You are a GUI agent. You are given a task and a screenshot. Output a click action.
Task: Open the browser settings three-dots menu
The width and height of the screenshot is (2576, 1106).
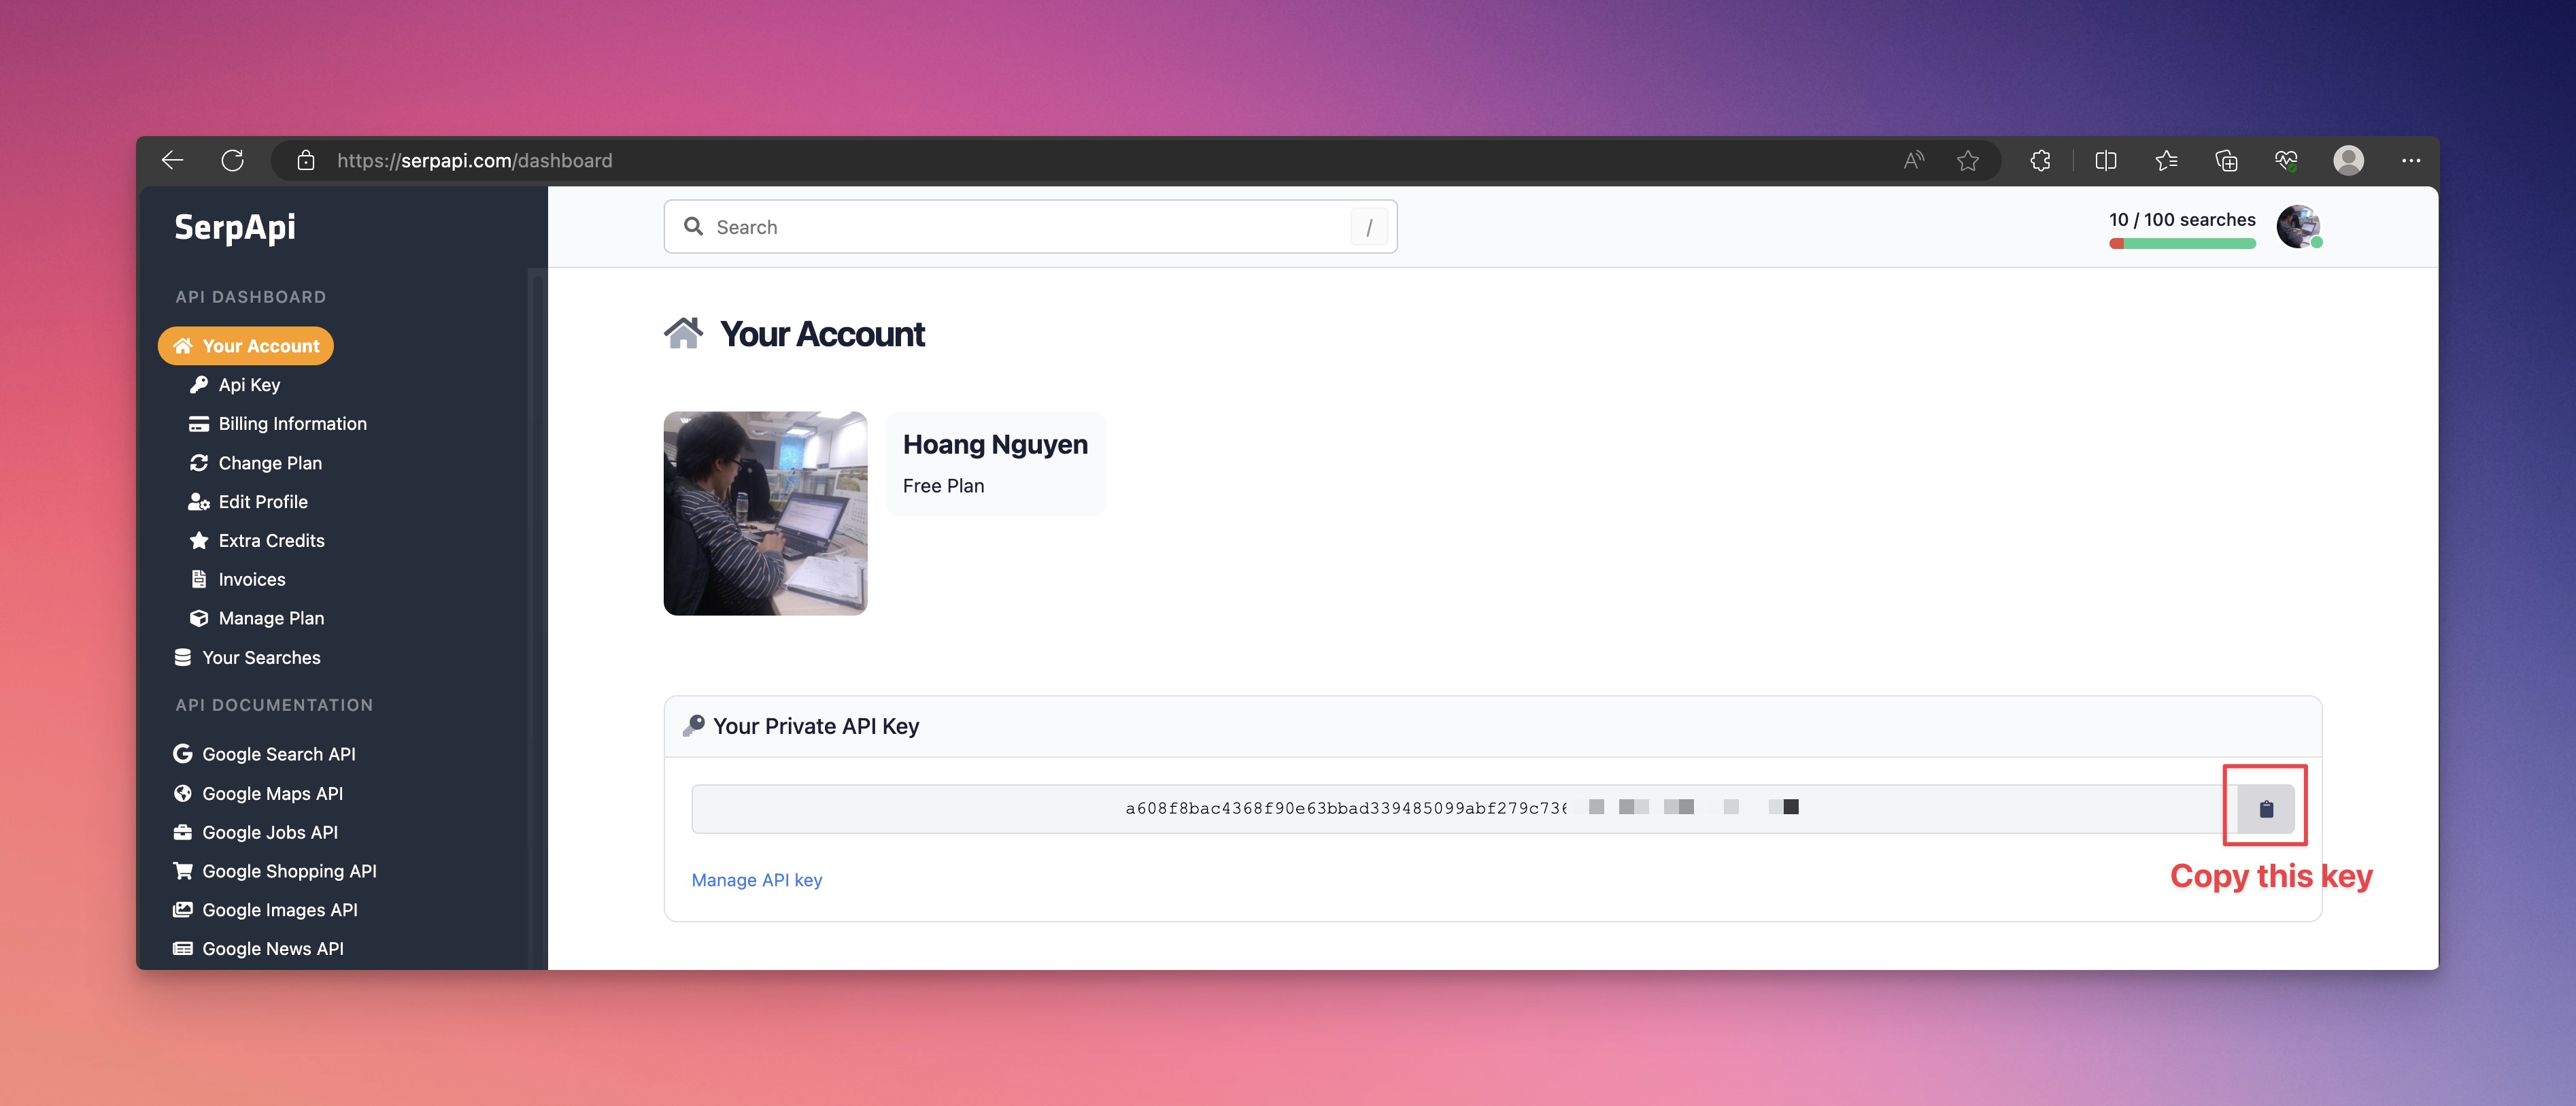point(2410,160)
